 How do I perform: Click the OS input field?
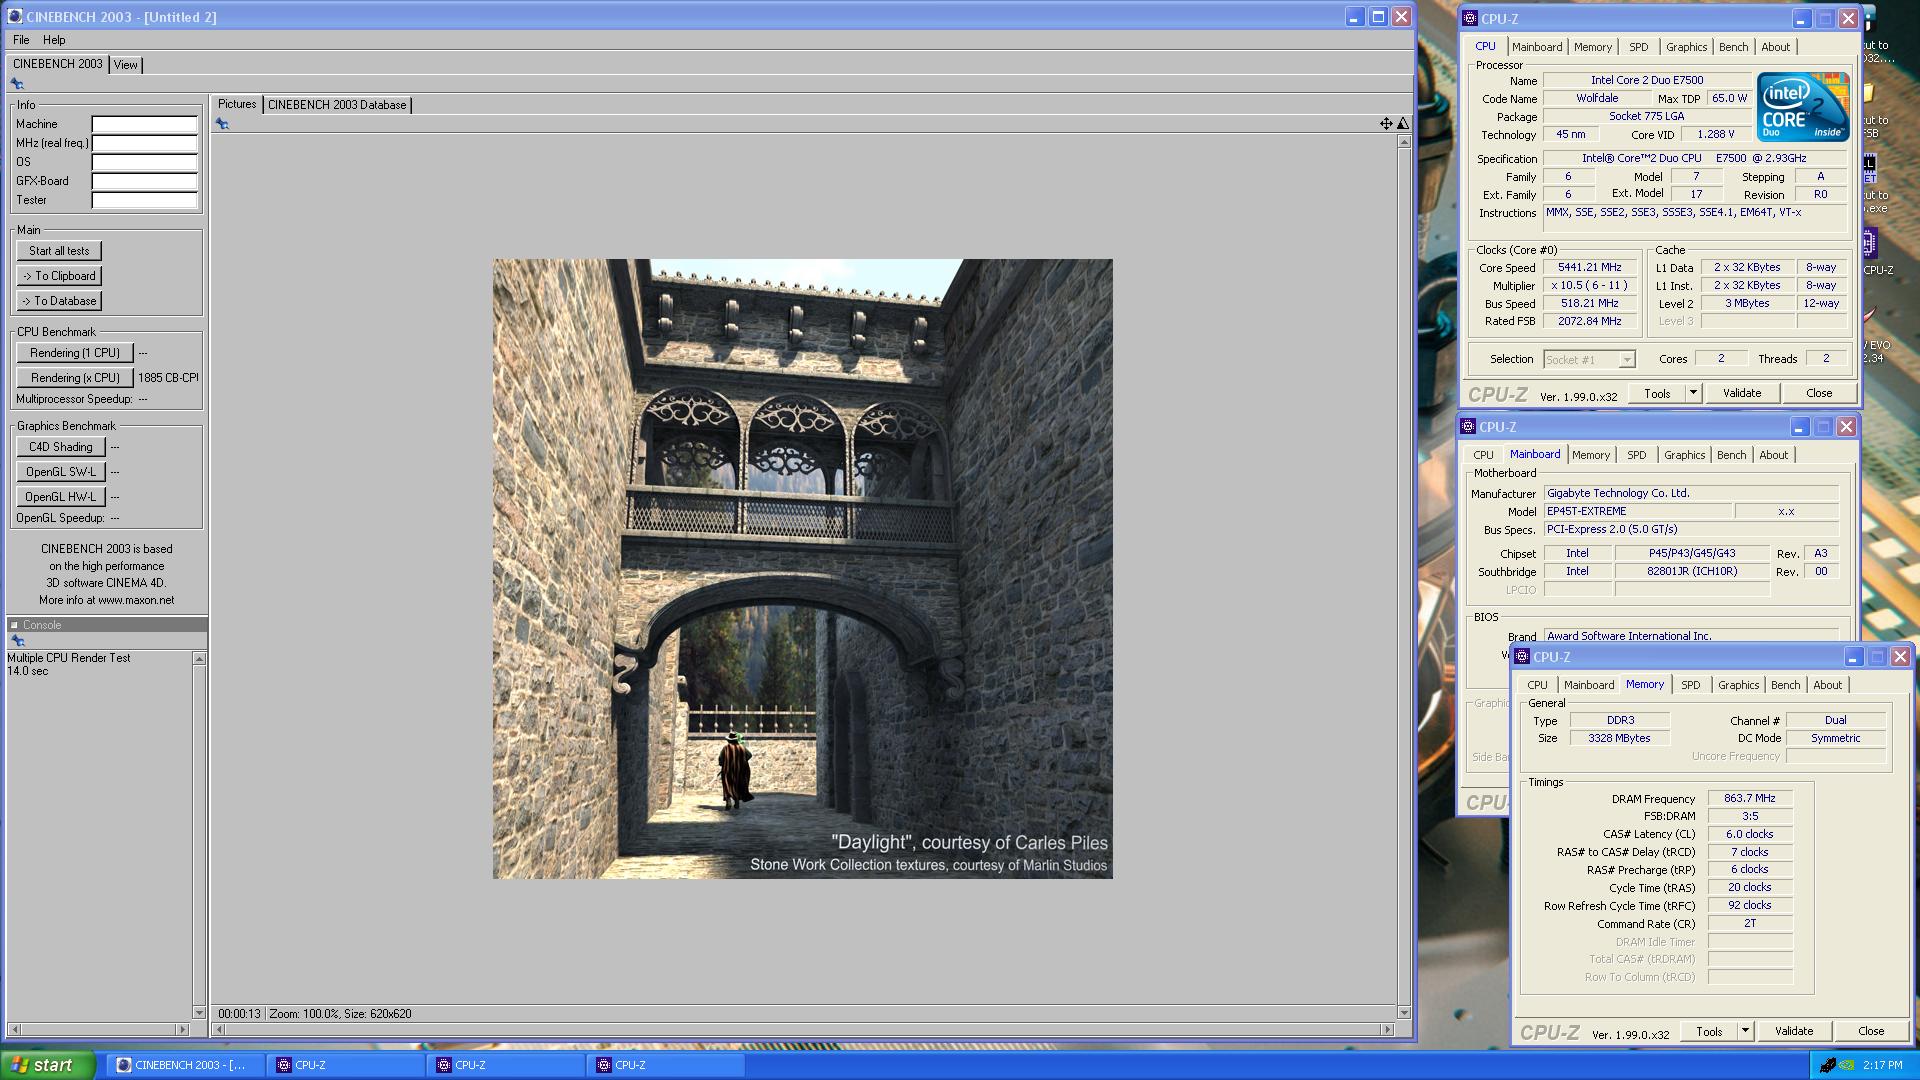click(x=145, y=162)
